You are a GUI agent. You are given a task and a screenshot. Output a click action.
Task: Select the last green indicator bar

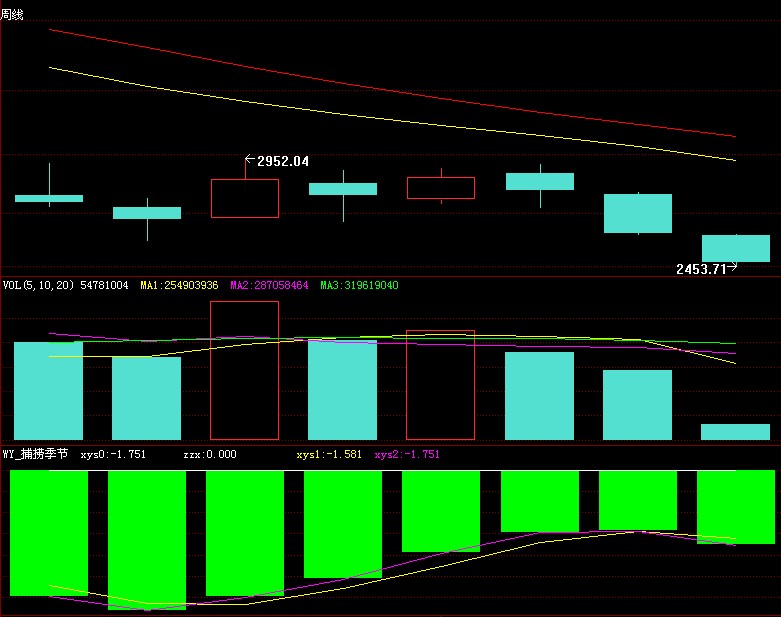736,507
